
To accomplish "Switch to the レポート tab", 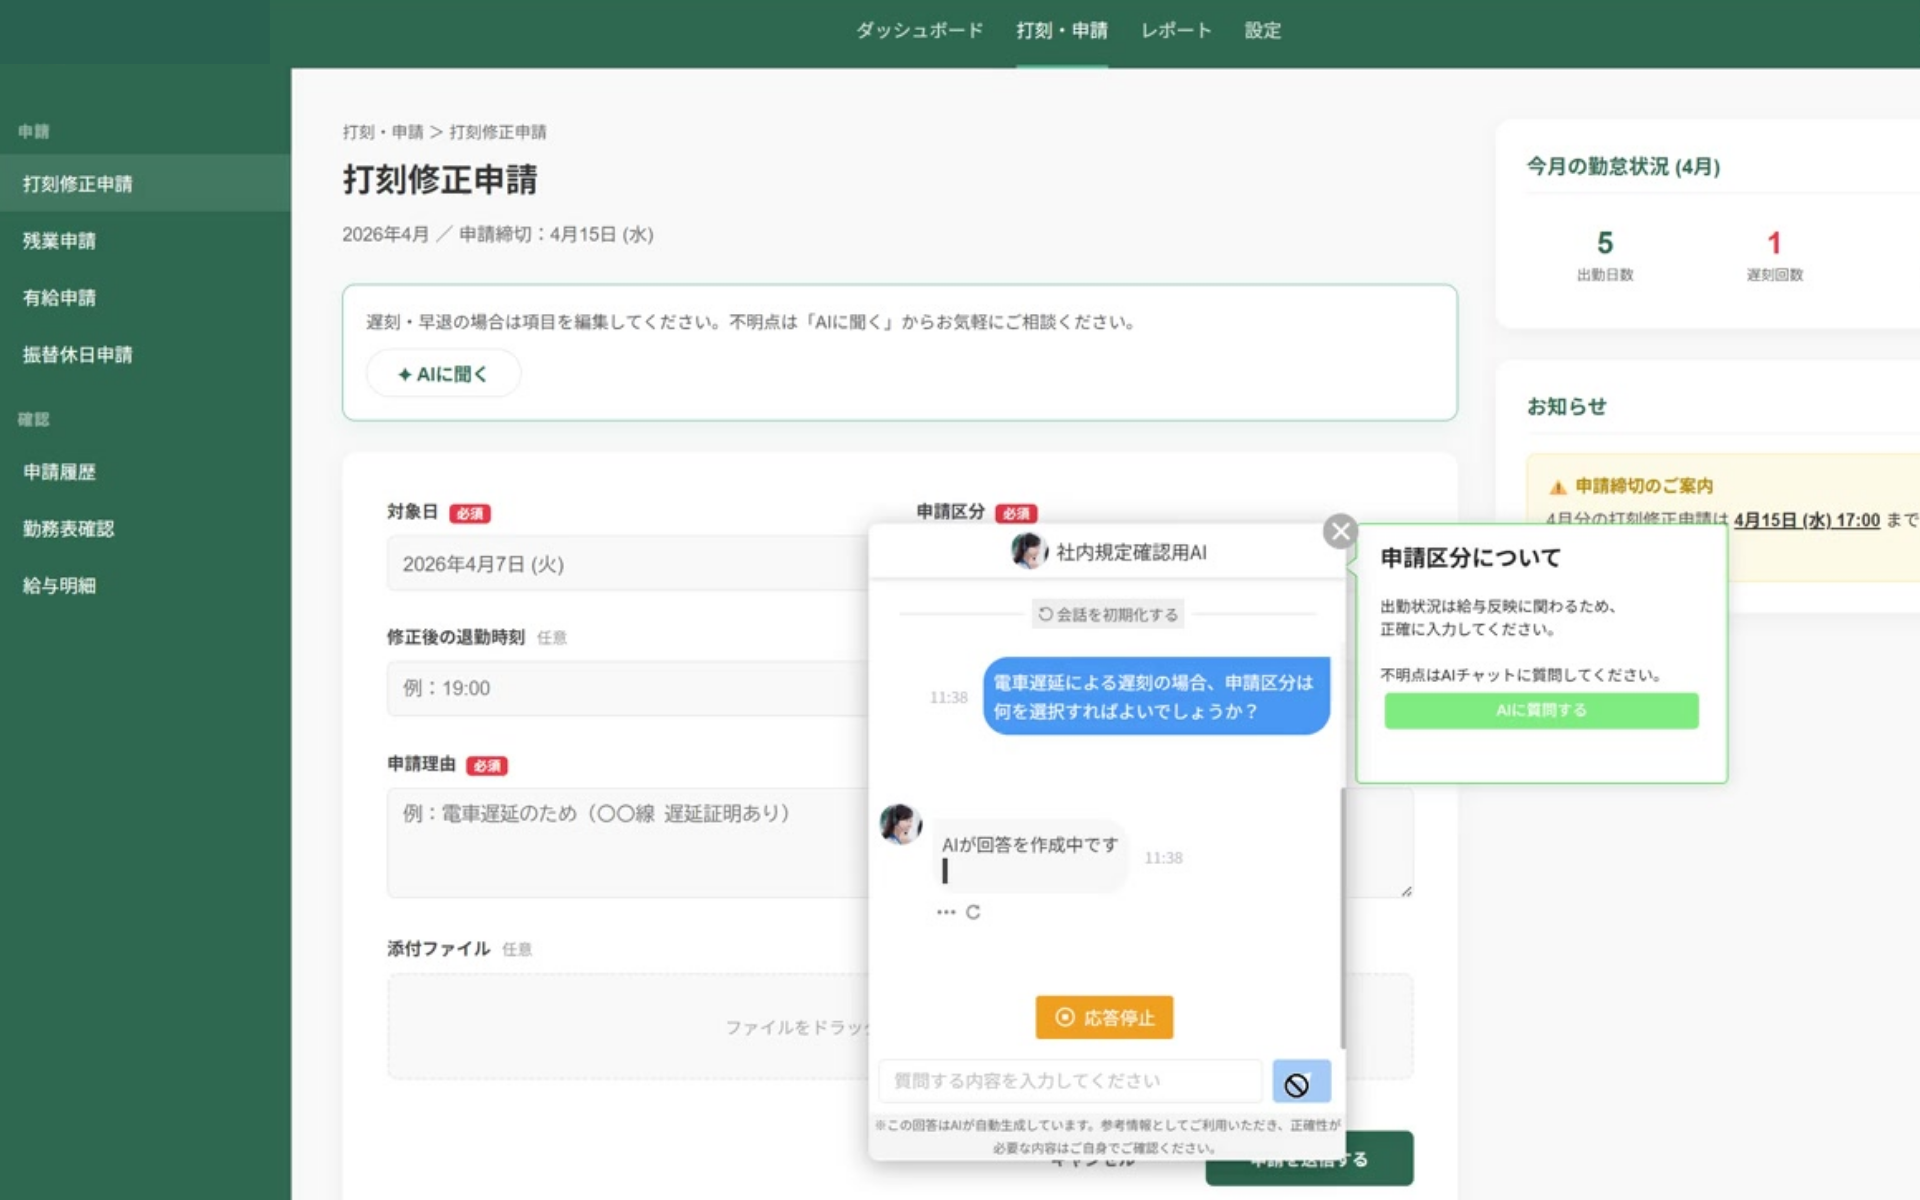I will 1176,31.
